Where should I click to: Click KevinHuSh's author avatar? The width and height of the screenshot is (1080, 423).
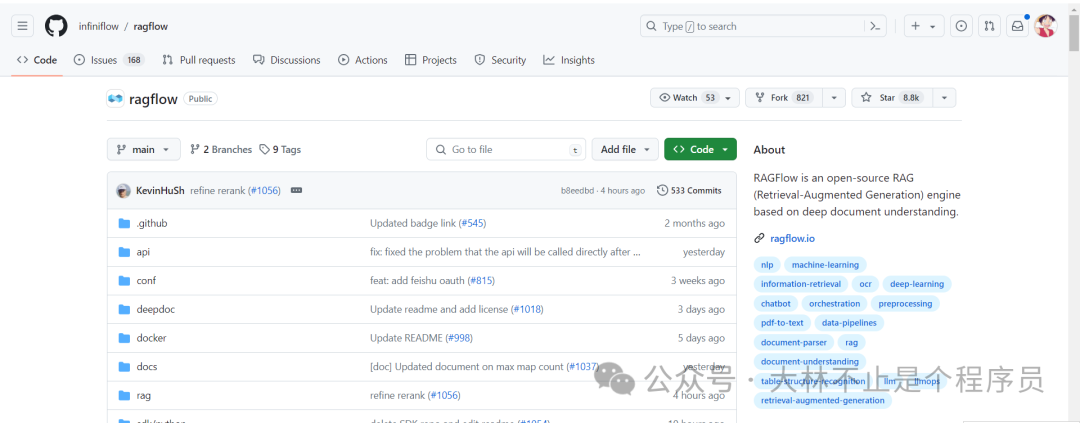coord(123,190)
